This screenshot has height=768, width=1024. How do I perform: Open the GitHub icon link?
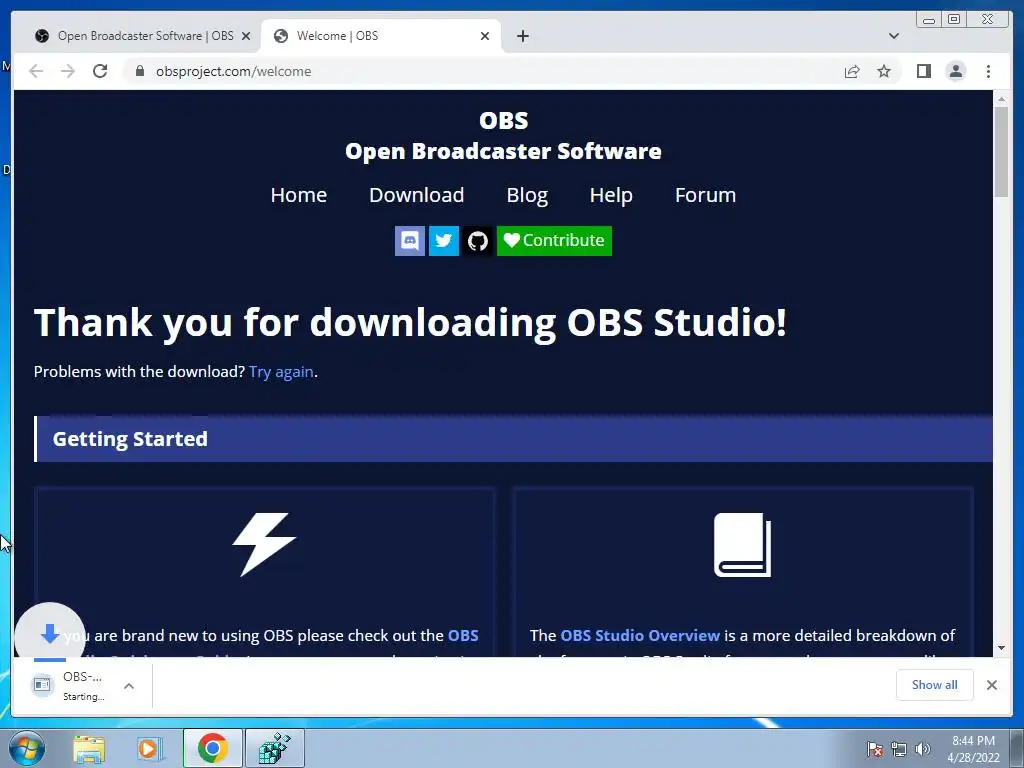[x=477, y=241]
